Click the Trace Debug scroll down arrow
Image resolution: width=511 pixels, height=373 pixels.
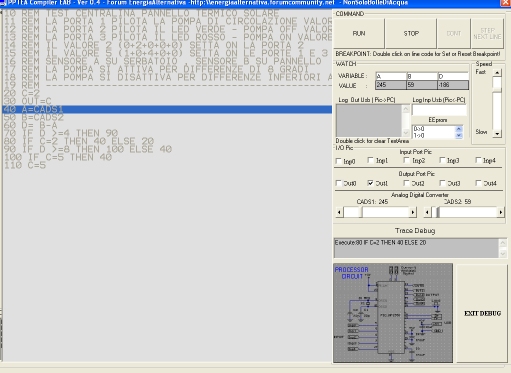[503, 254]
